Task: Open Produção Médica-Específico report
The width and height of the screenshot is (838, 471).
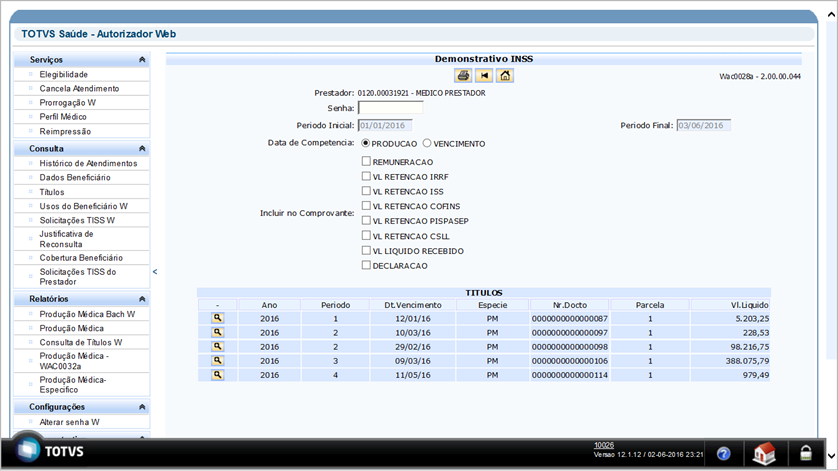Action: coord(73,384)
